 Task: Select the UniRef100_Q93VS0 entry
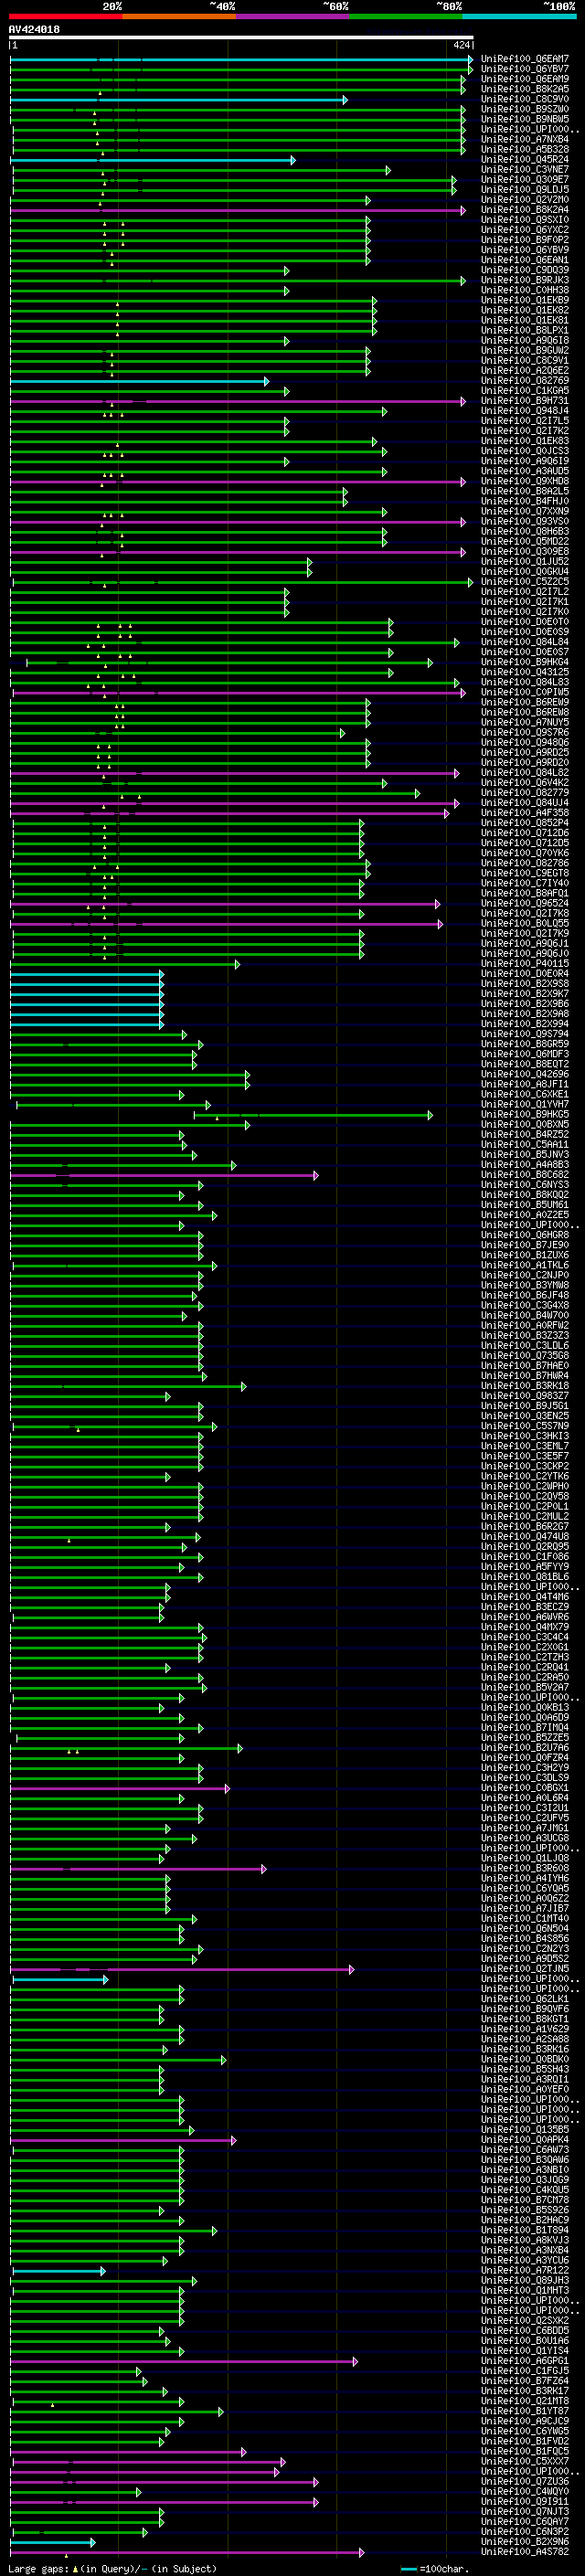click(525, 522)
